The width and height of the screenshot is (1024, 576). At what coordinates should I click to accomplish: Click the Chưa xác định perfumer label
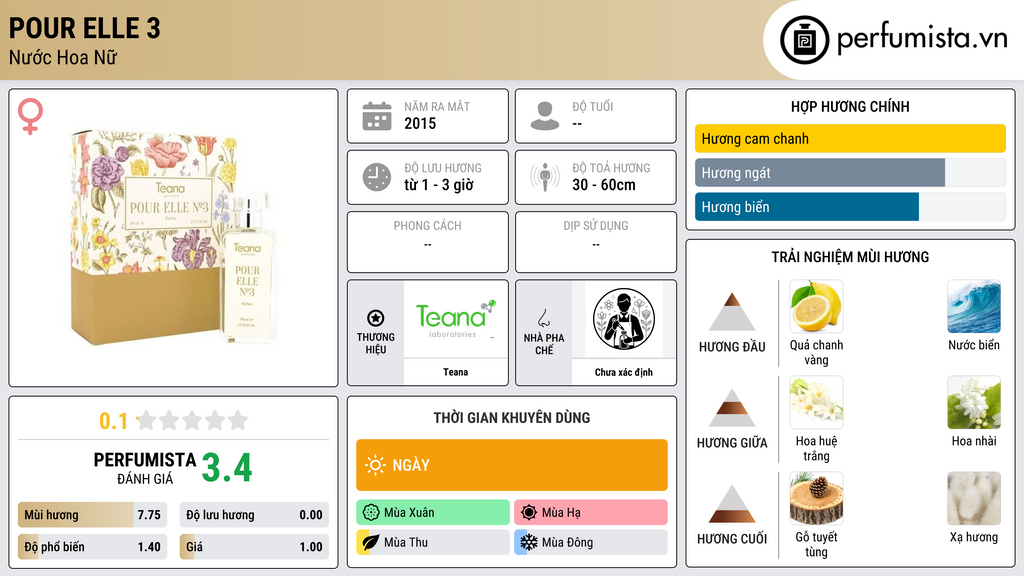click(624, 372)
